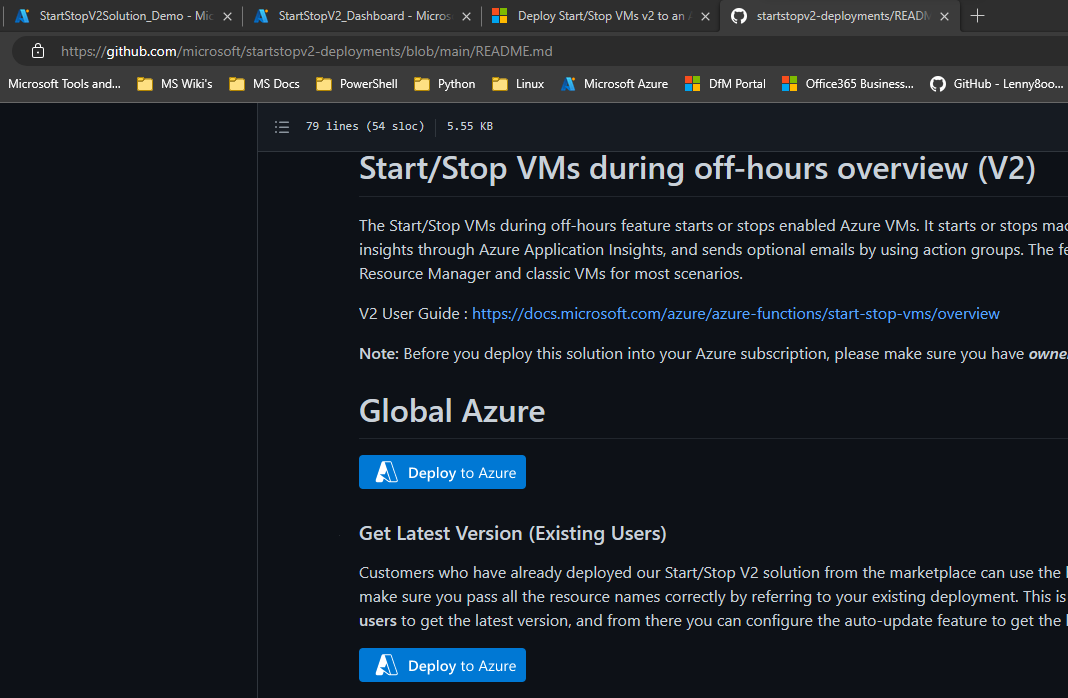This screenshot has width=1068, height=698.
Task: Click the table of contents icon near line count
Action: point(281,126)
